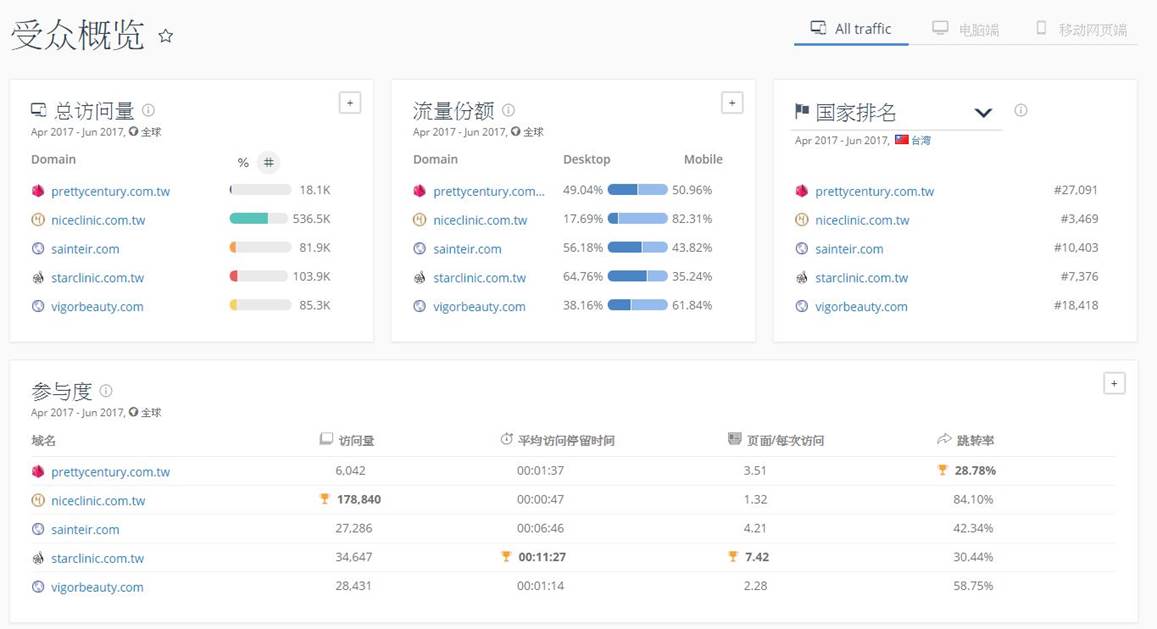Screen dimensions: 1157x629
Task: Click the info icon beside 流量份额
Action: pos(508,109)
